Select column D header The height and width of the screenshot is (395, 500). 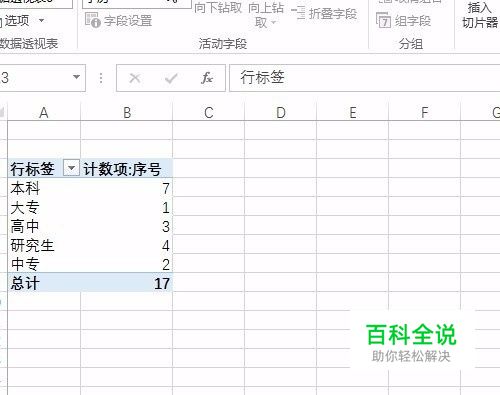(281, 113)
